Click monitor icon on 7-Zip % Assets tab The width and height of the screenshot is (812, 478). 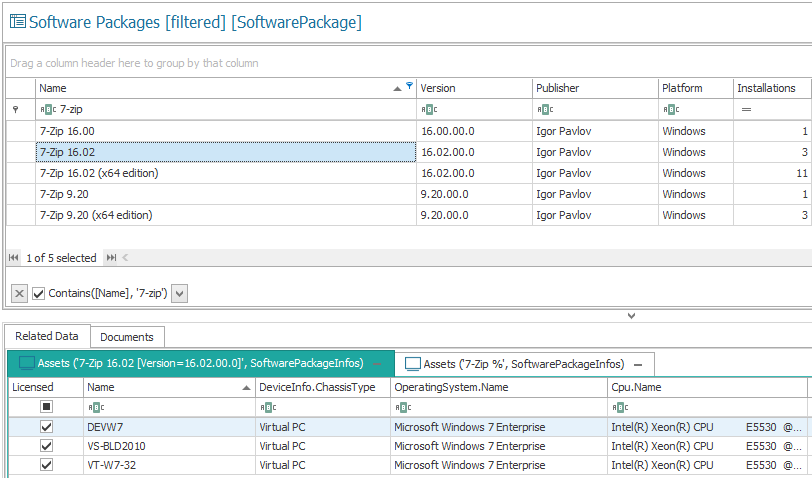[x=413, y=364]
